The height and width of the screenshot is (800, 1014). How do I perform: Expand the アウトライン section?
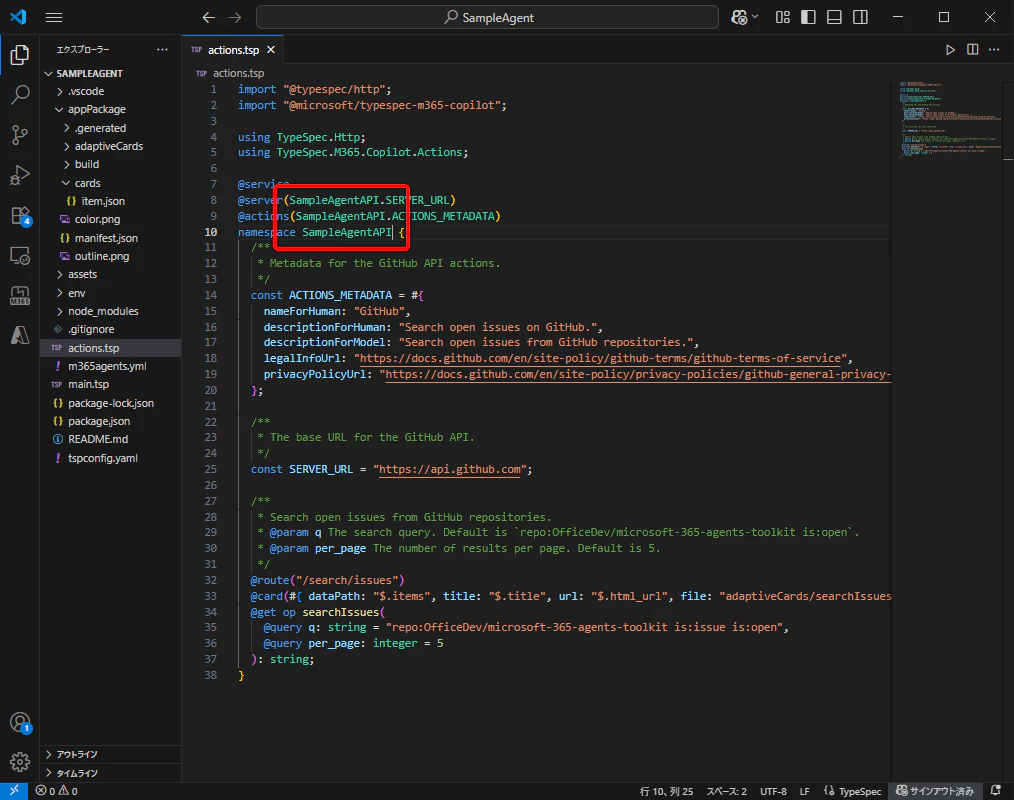point(111,754)
